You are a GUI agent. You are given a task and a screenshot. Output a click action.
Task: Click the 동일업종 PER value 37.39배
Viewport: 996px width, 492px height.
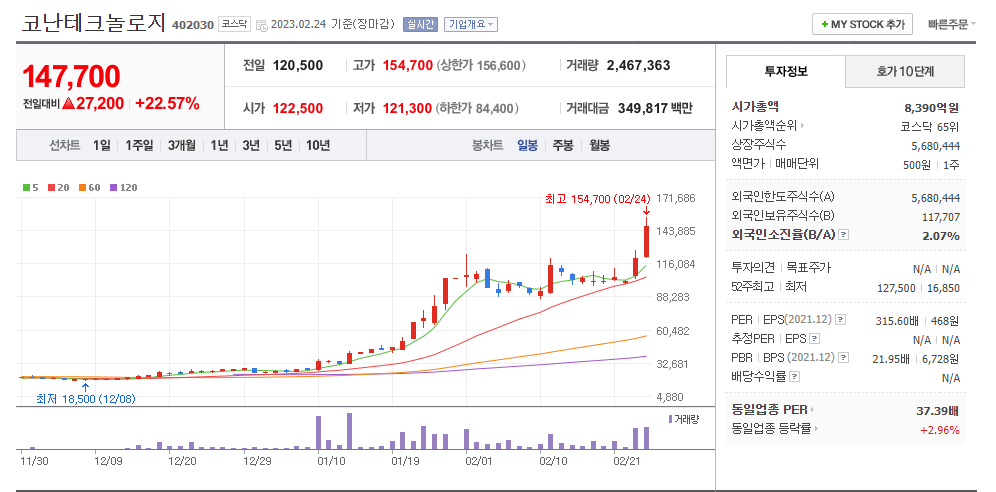[938, 410]
